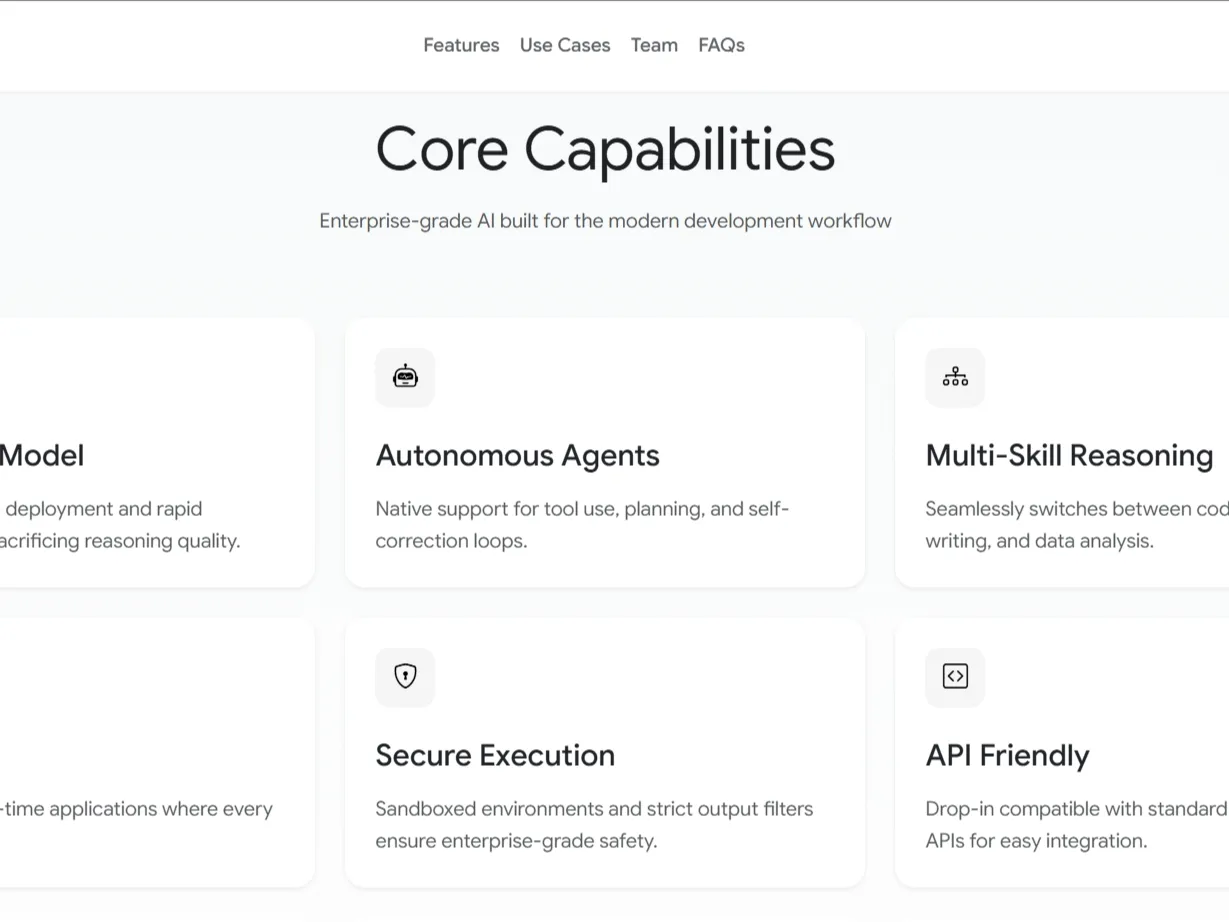Click the partially visible Model card heading
The height and width of the screenshot is (922, 1229).
(x=42, y=456)
